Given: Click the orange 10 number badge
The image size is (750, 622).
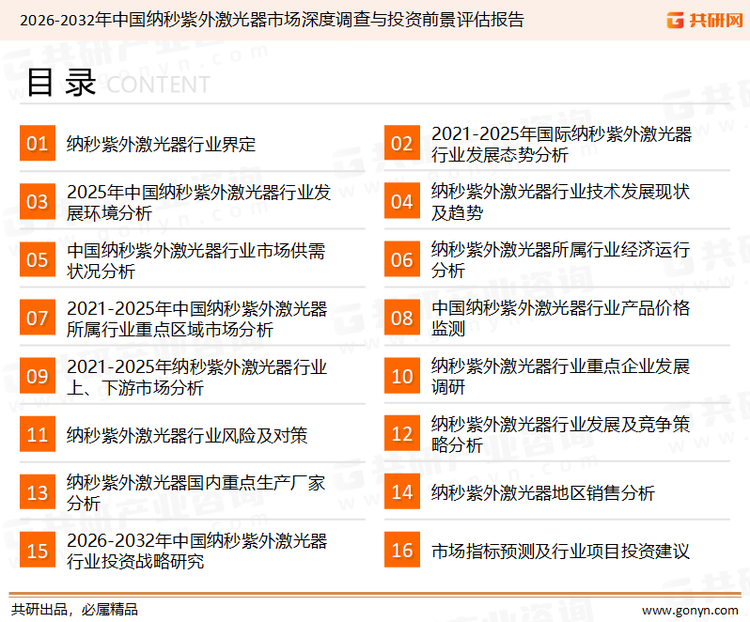Looking at the screenshot, I should [402, 376].
